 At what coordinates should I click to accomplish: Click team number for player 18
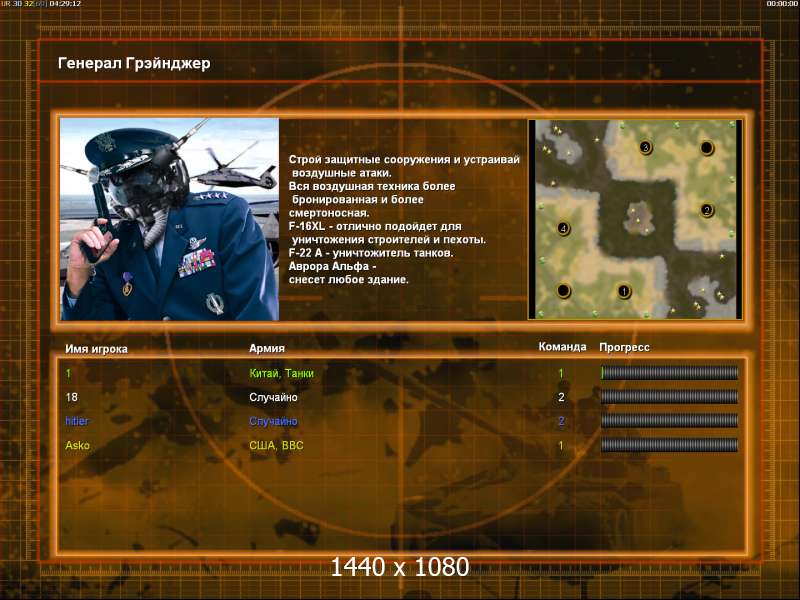click(x=561, y=397)
